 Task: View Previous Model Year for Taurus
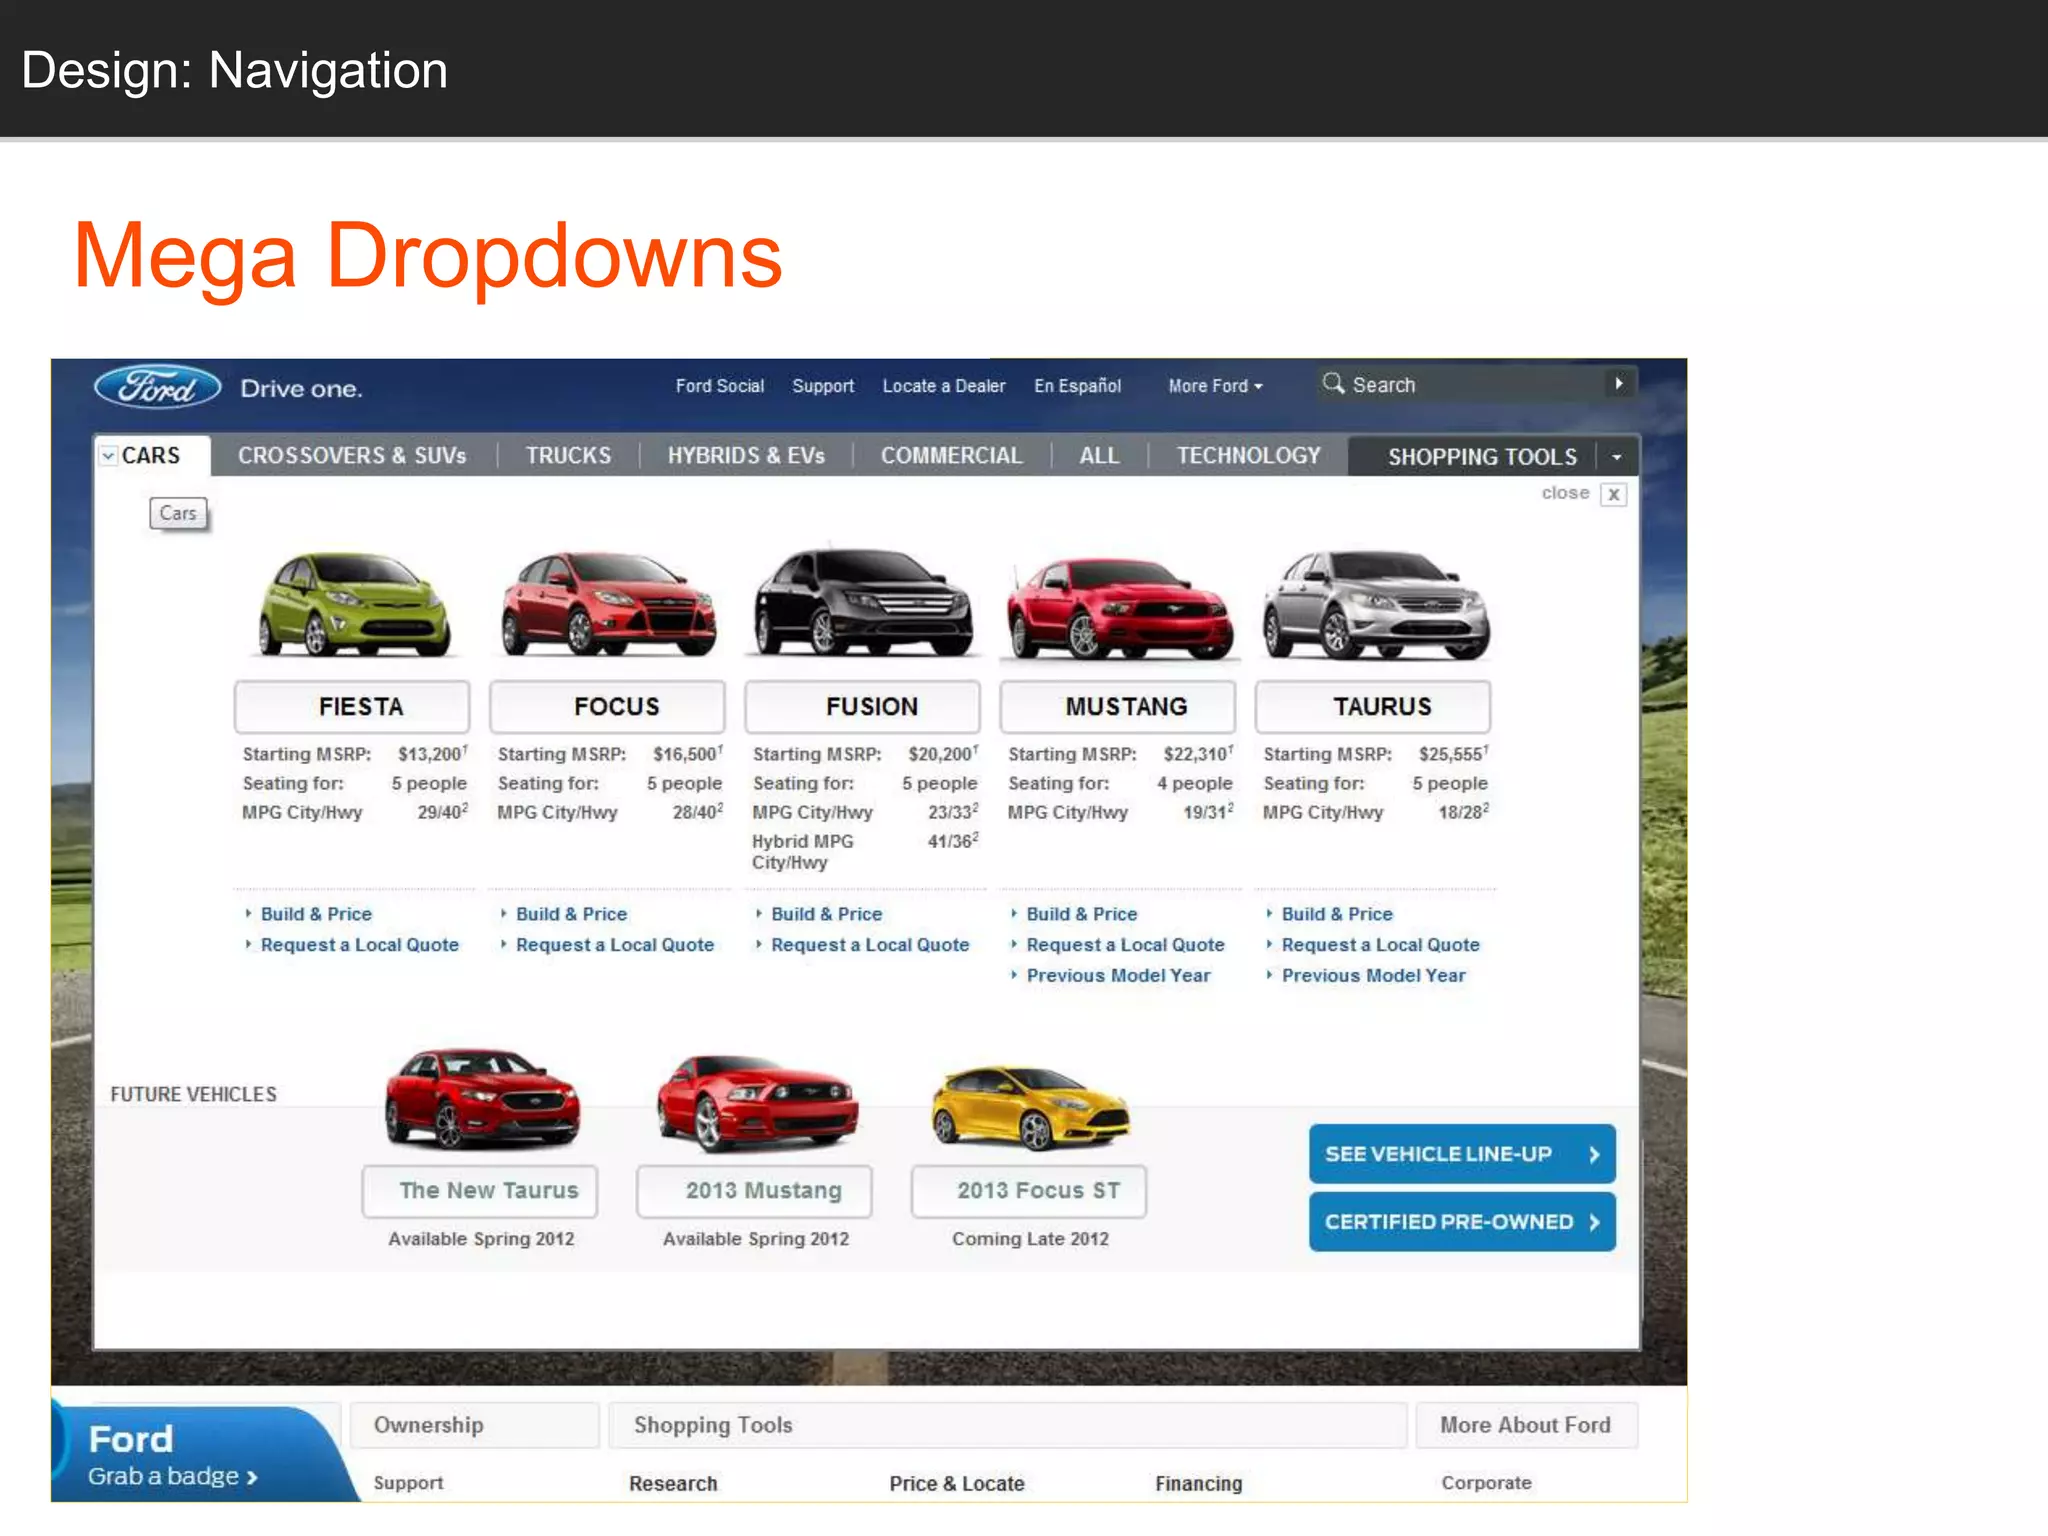pyautogui.click(x=1373, y=976)
